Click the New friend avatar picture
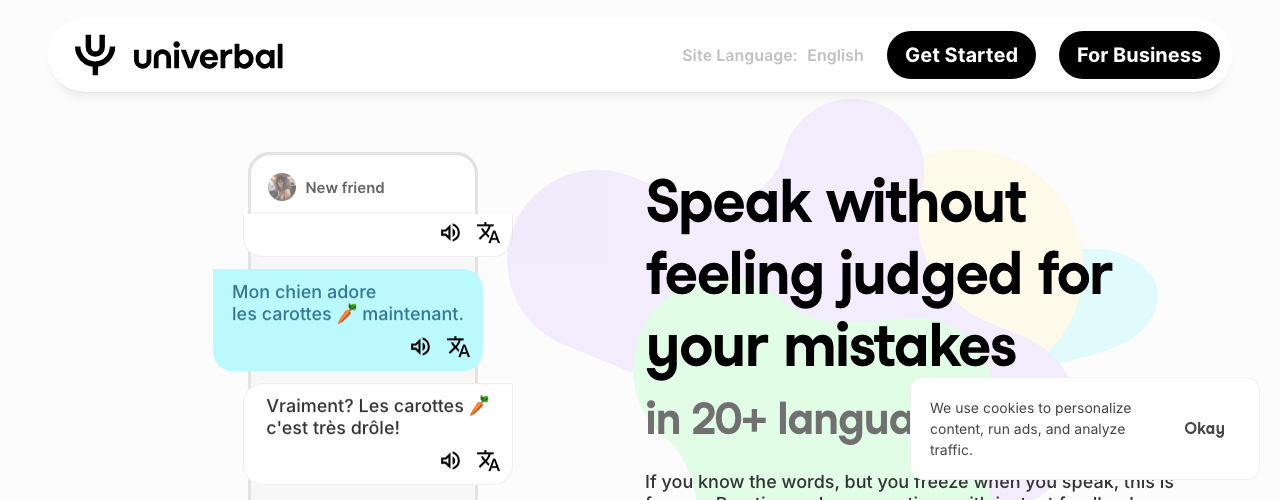The image size is (1280, 500). click(x=282, y=187)
